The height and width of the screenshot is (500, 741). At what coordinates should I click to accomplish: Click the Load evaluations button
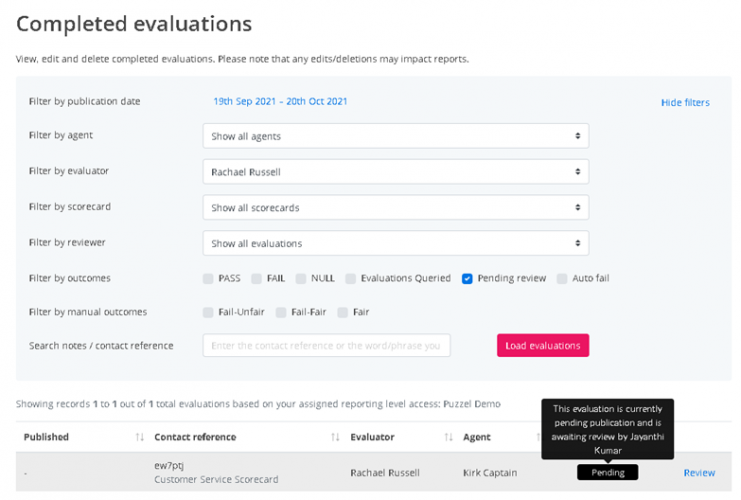(x=542, y=346)
